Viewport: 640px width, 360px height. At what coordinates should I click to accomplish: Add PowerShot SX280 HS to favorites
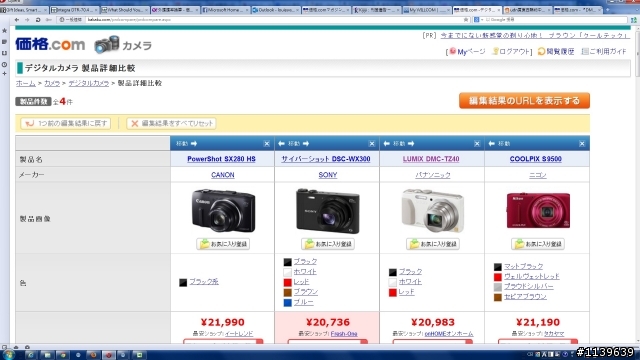223,244
